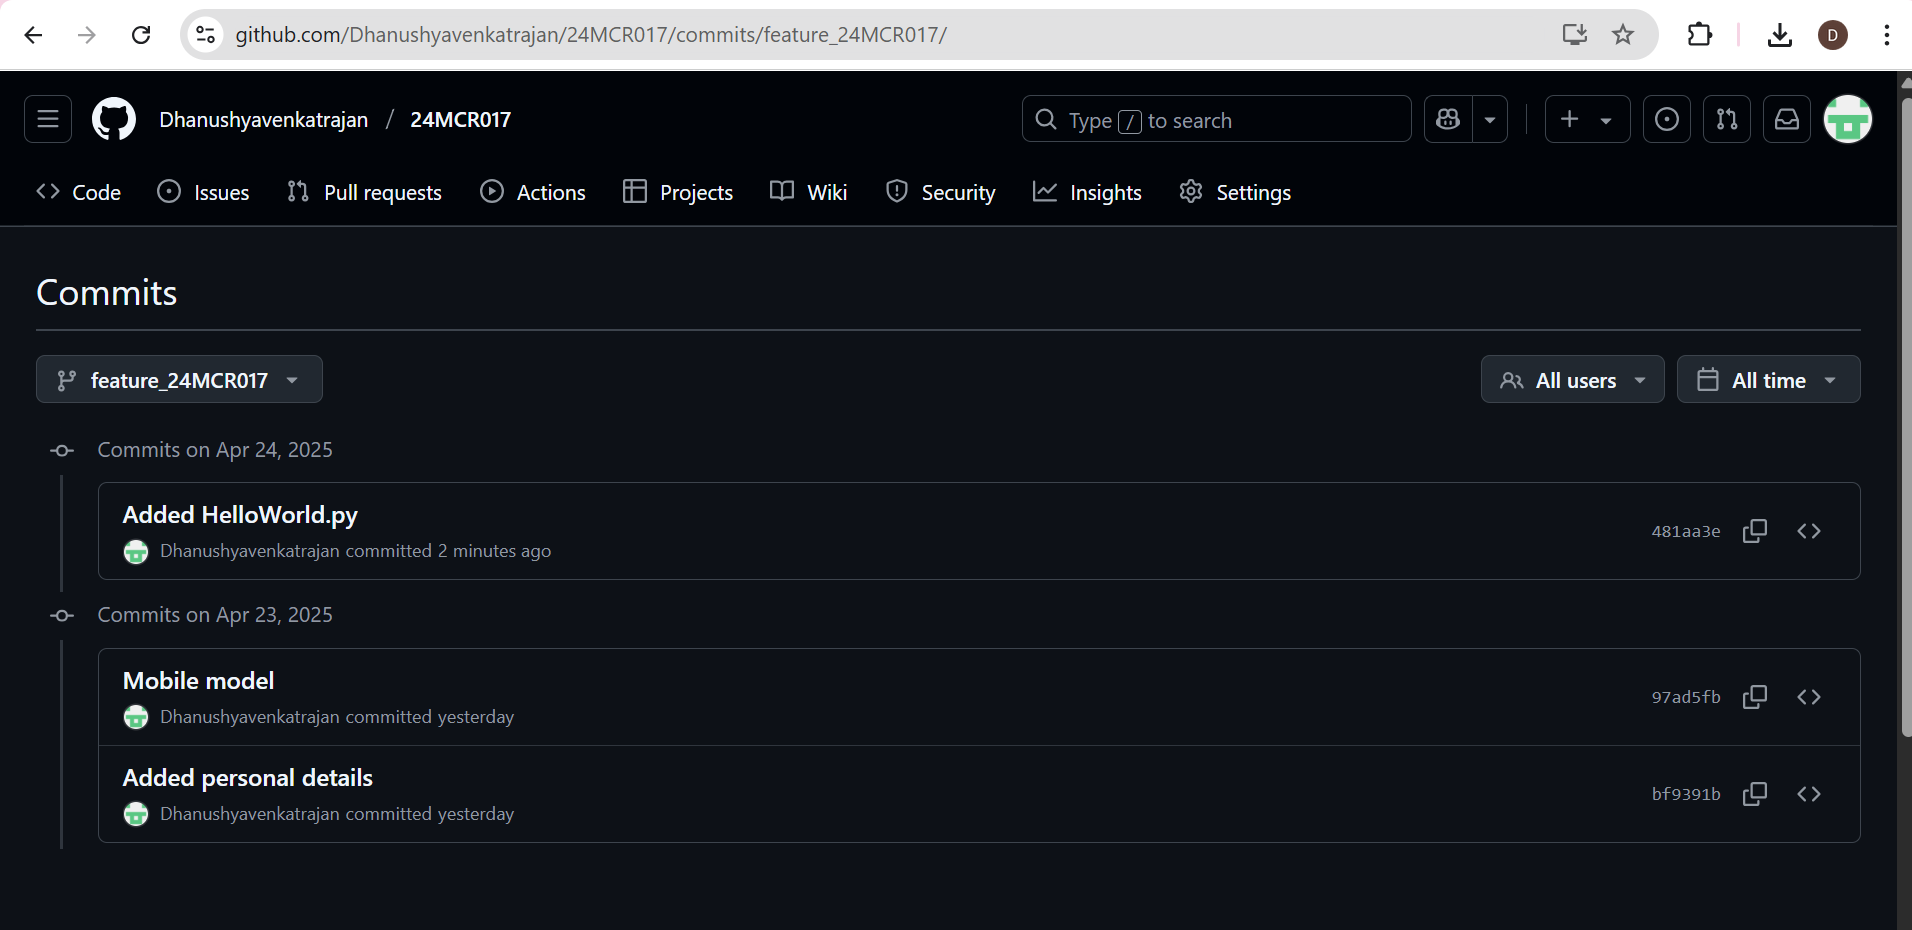Go forward with the browser forward arrow

tap(87, 35)
